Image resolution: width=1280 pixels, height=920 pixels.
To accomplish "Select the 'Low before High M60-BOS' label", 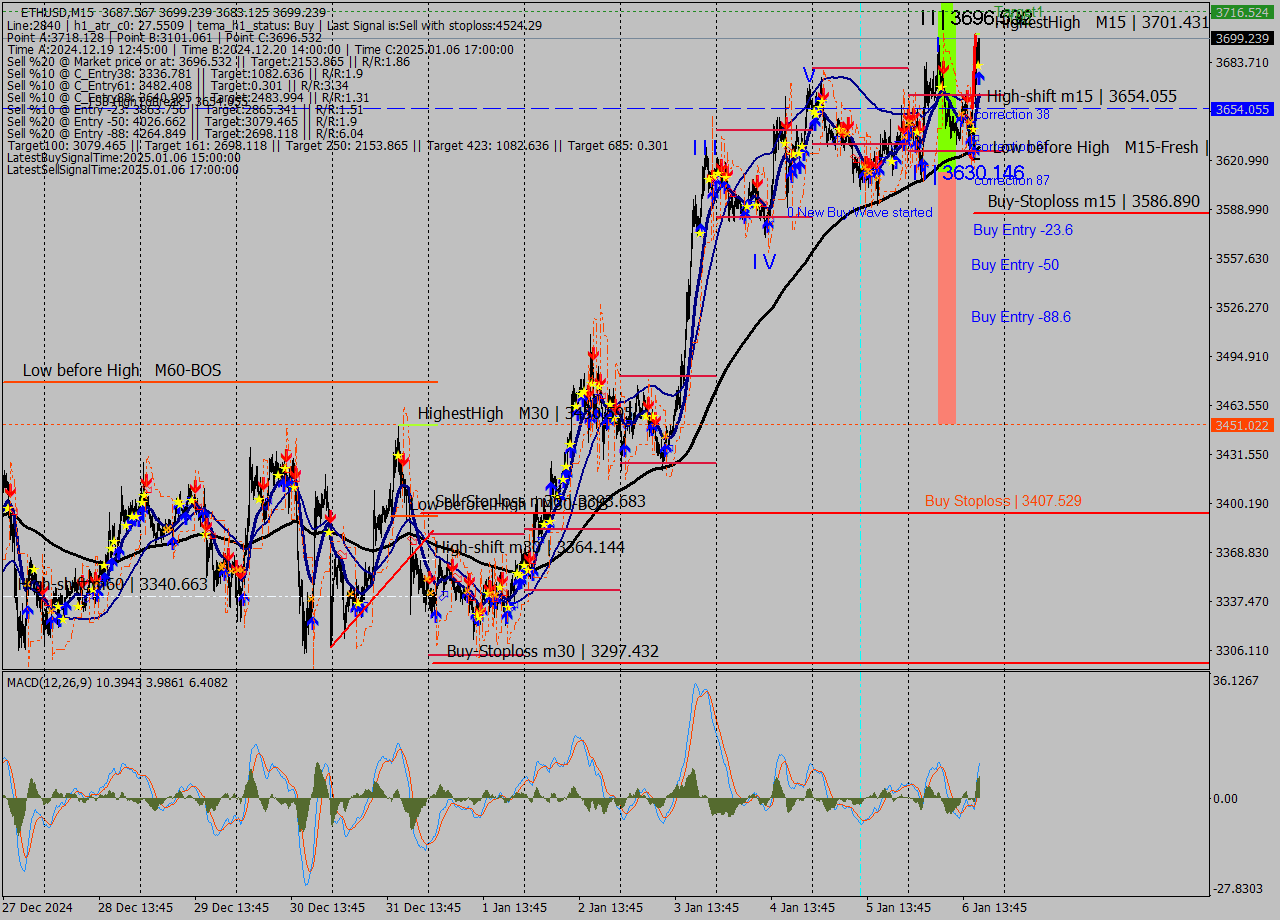I will [122, 370].
